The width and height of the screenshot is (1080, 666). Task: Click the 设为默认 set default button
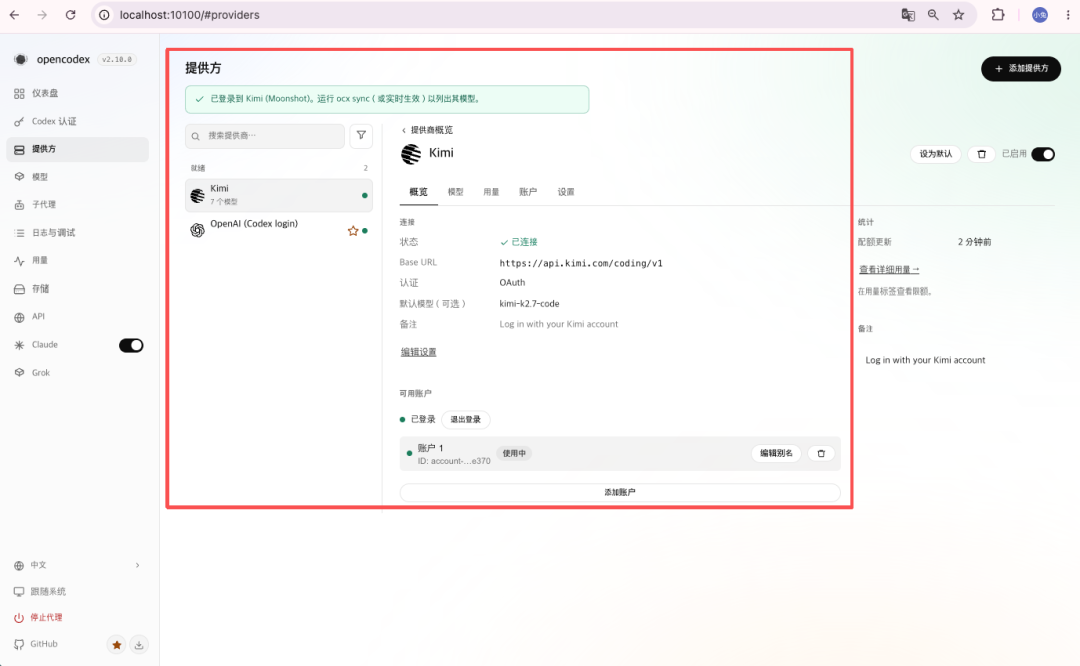[935, 154]
